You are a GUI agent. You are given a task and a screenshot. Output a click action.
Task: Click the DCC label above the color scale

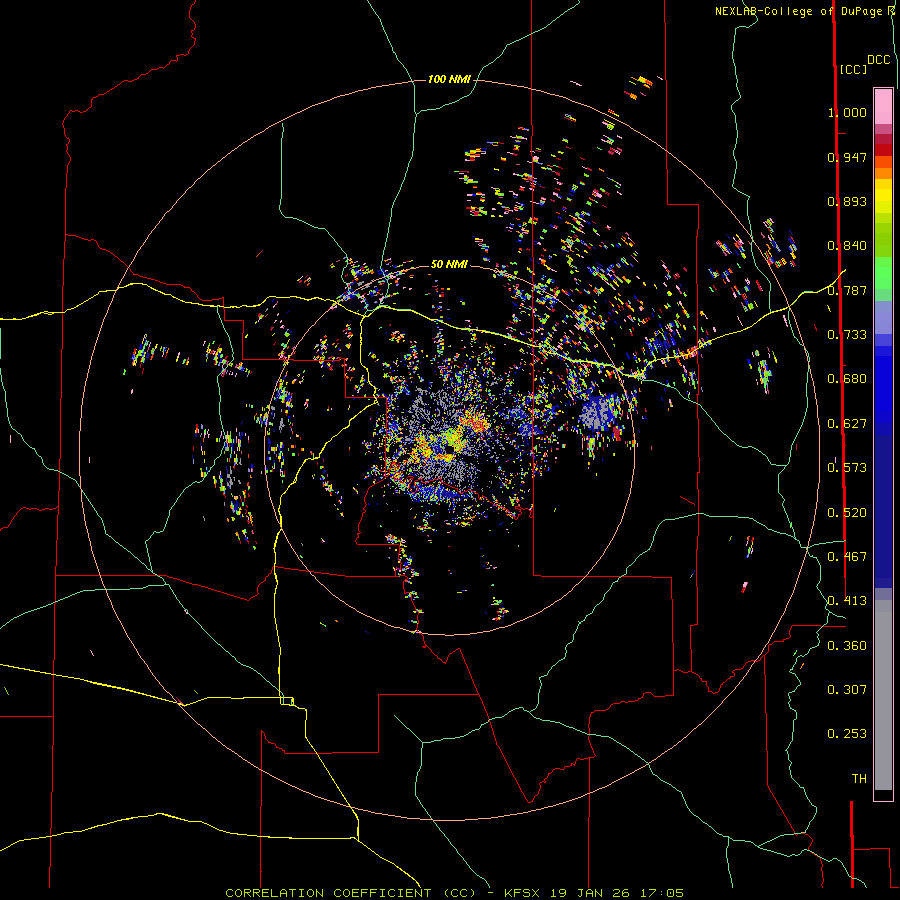coord(879,60)
